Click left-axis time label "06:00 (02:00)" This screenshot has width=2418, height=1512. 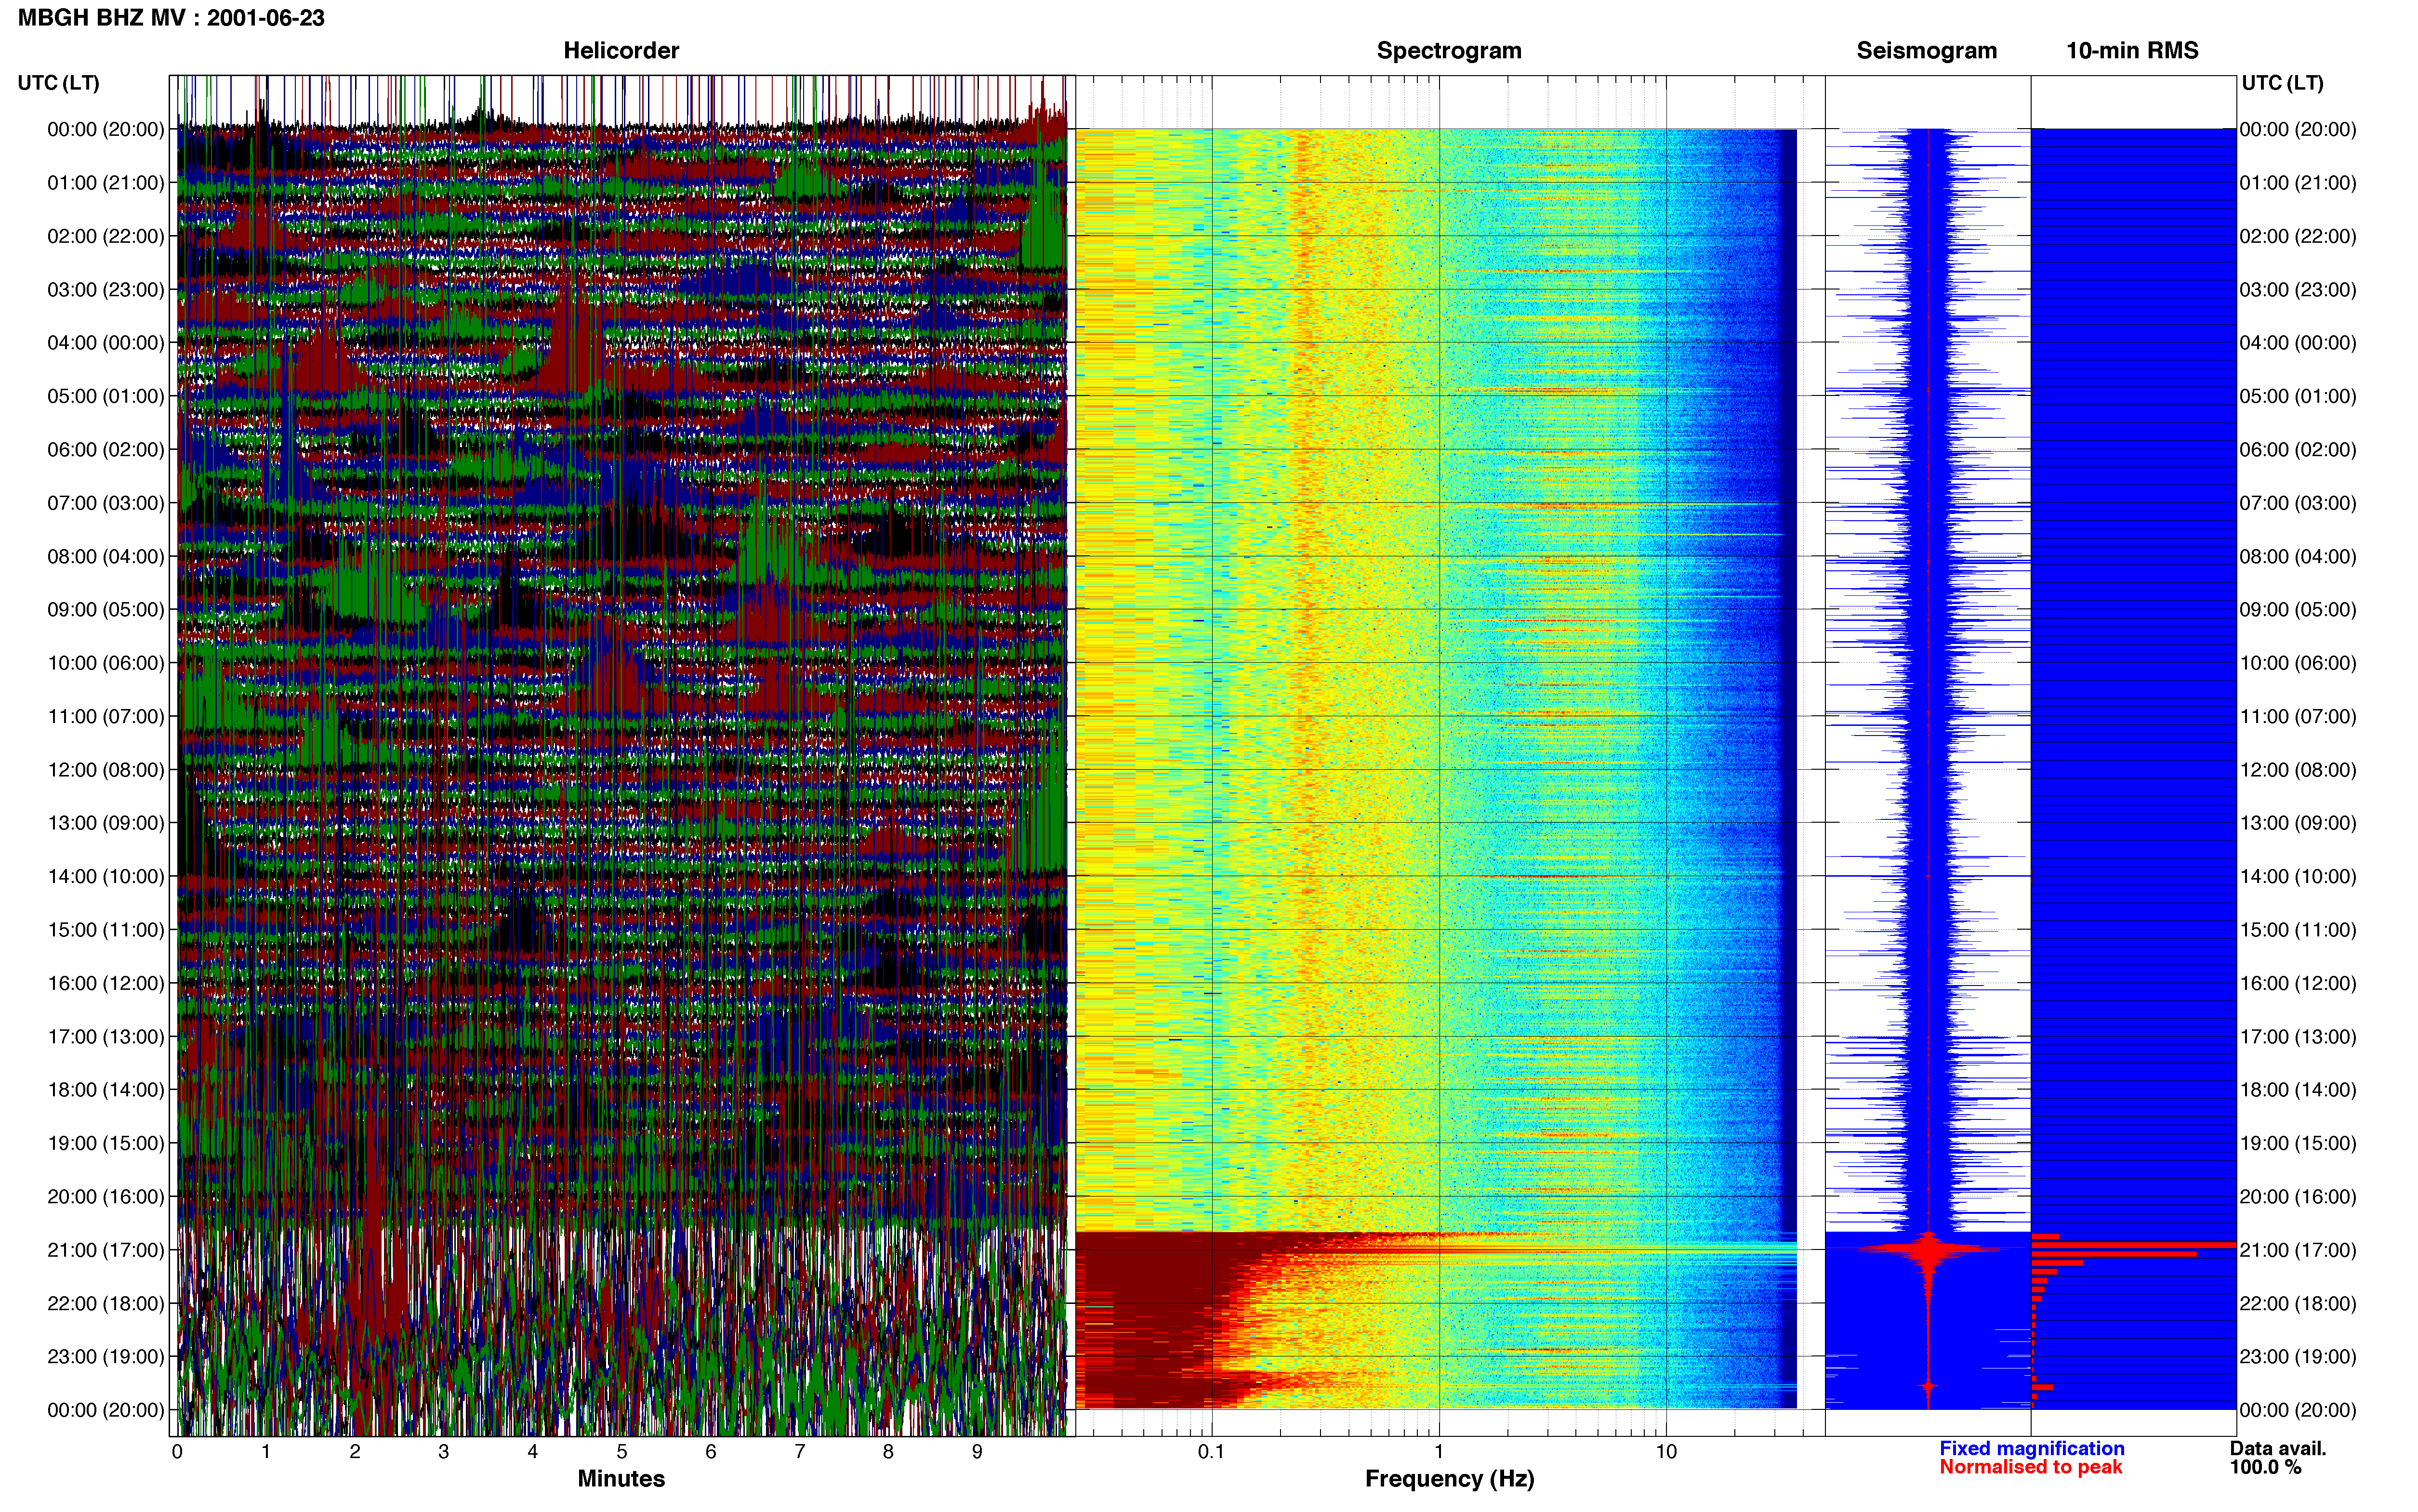click(106, 450)
